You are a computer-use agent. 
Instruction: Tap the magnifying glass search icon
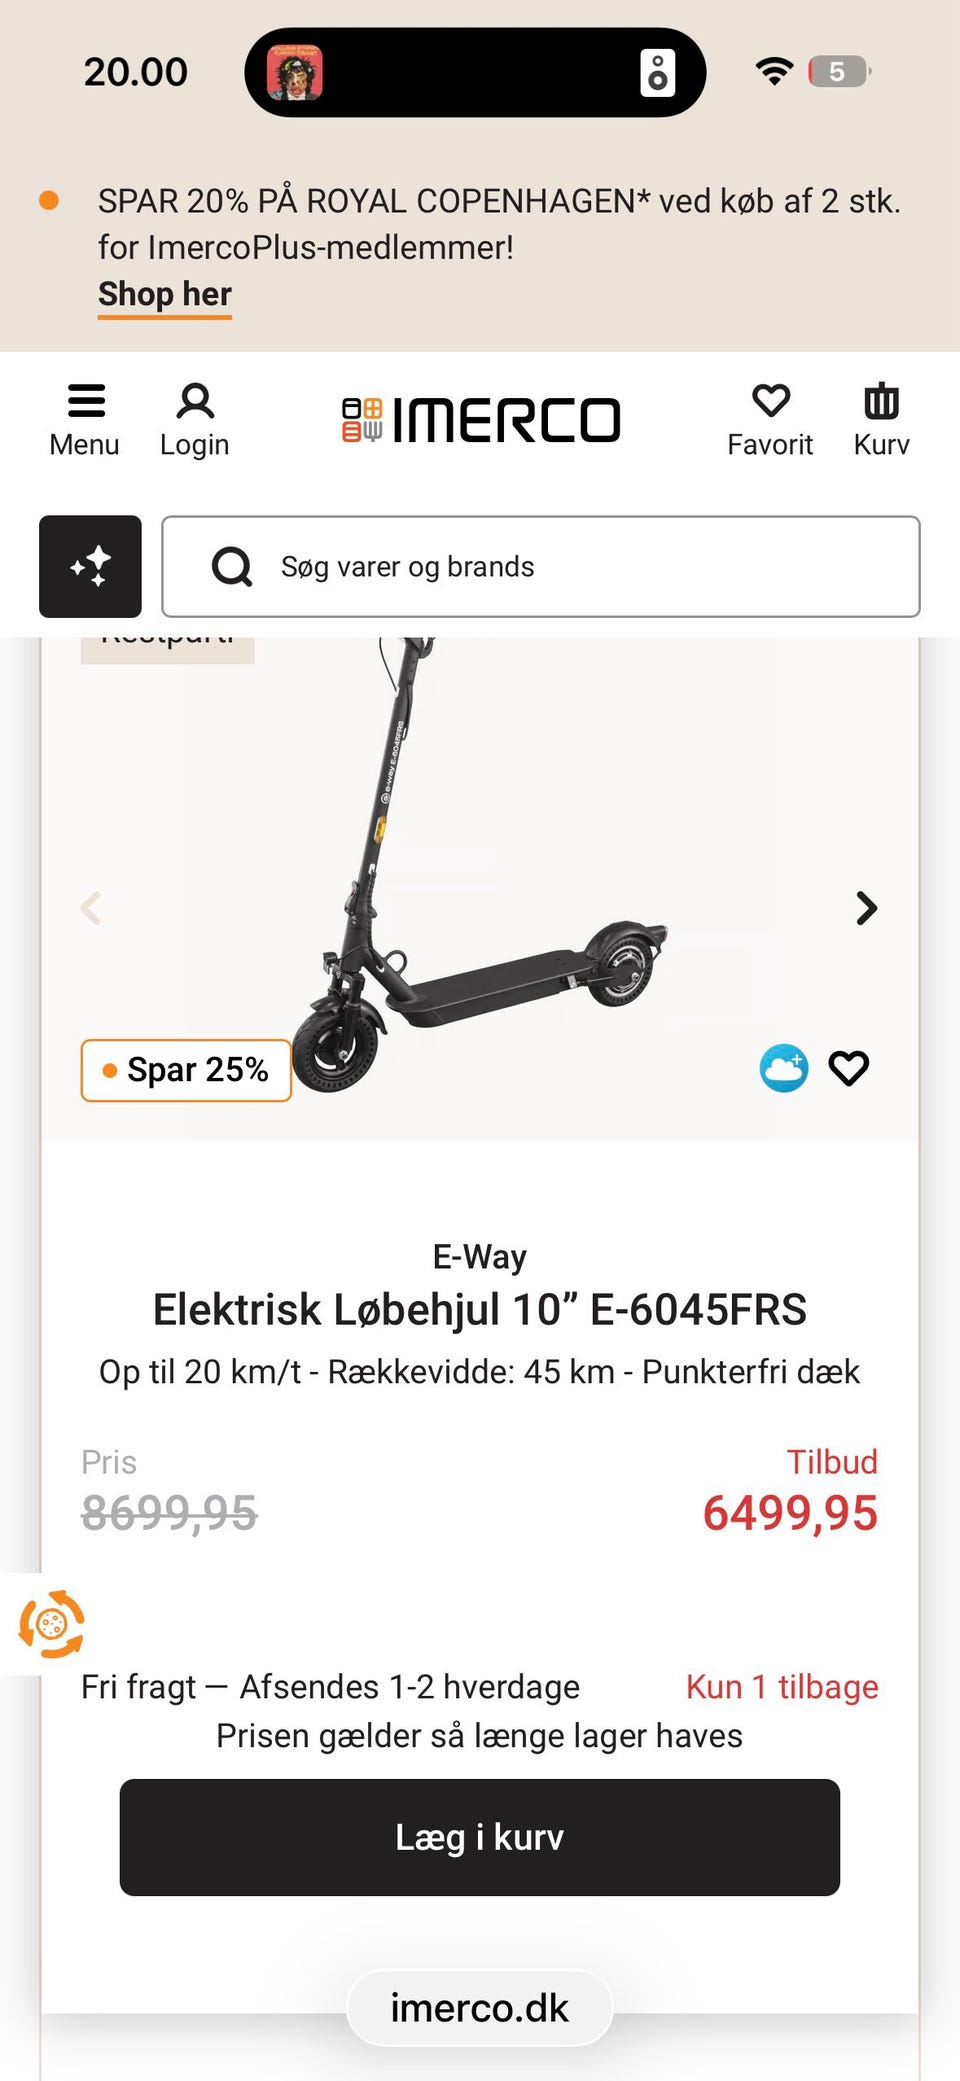232,567
